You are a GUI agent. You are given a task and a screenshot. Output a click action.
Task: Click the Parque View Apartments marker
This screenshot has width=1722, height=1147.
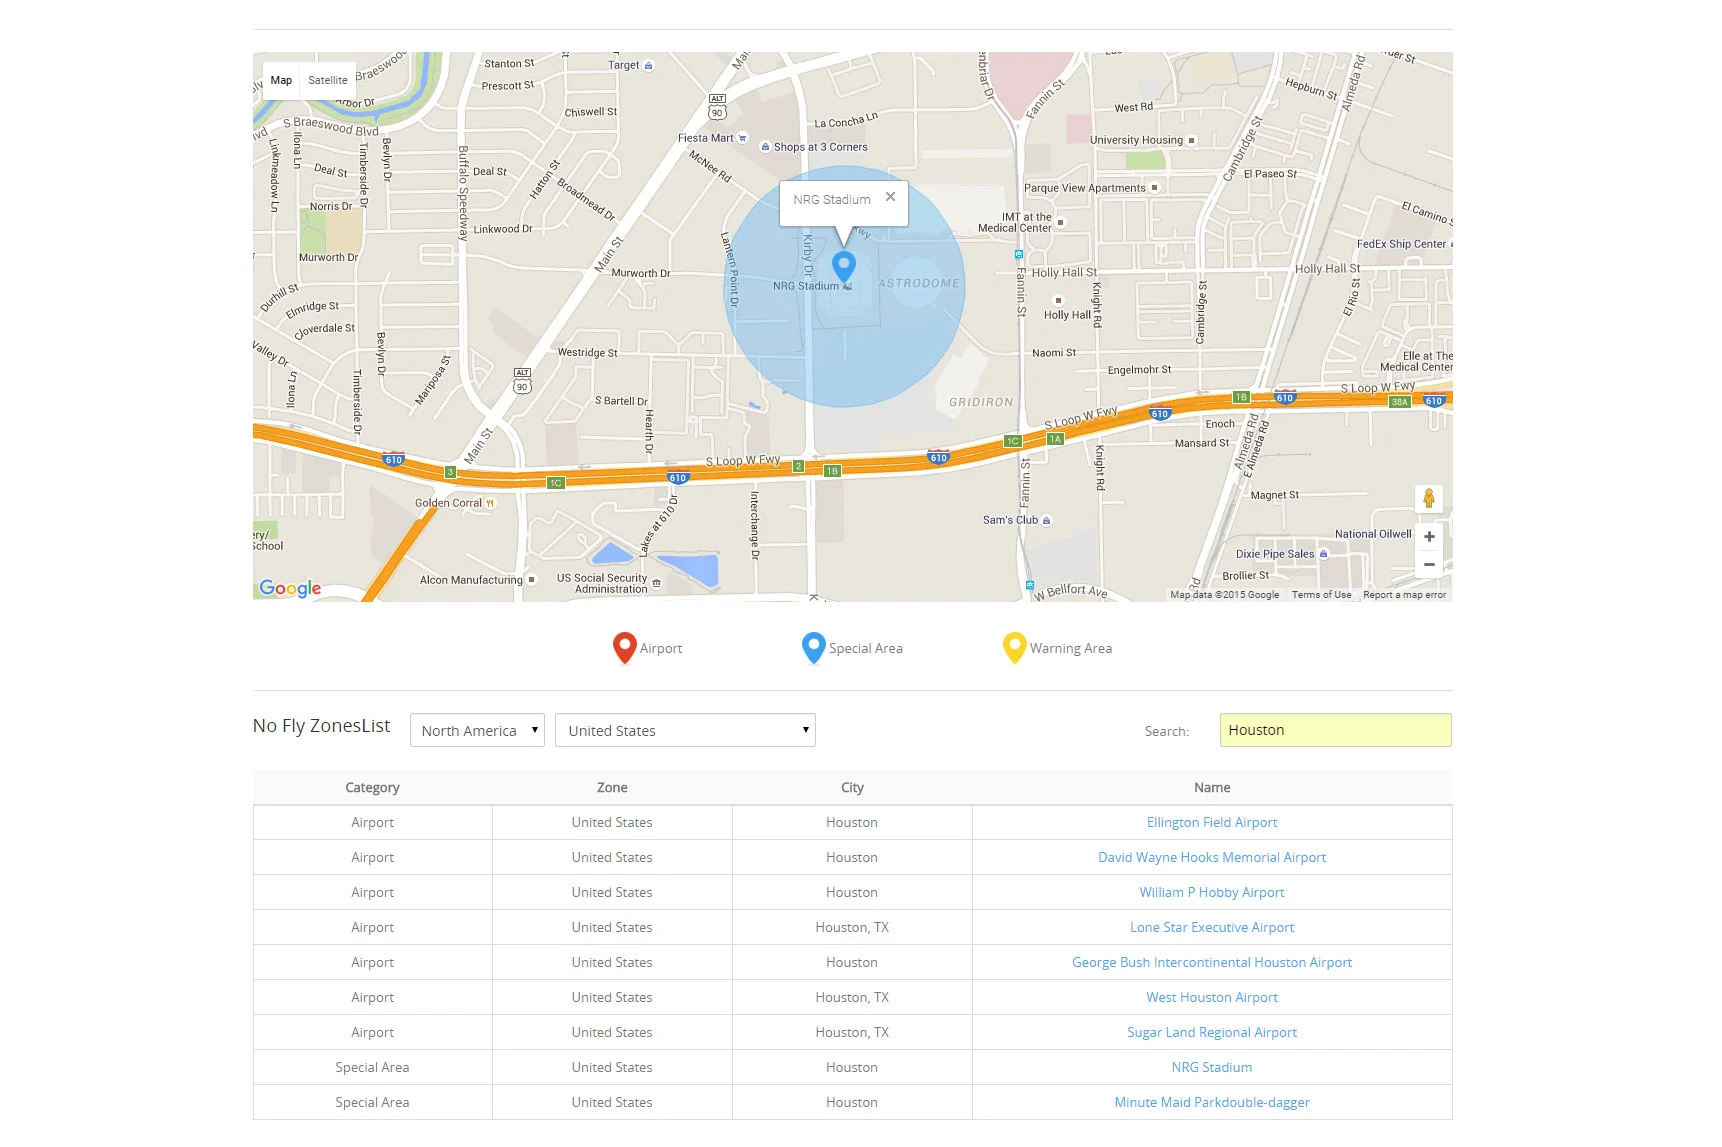[1154, 188]
